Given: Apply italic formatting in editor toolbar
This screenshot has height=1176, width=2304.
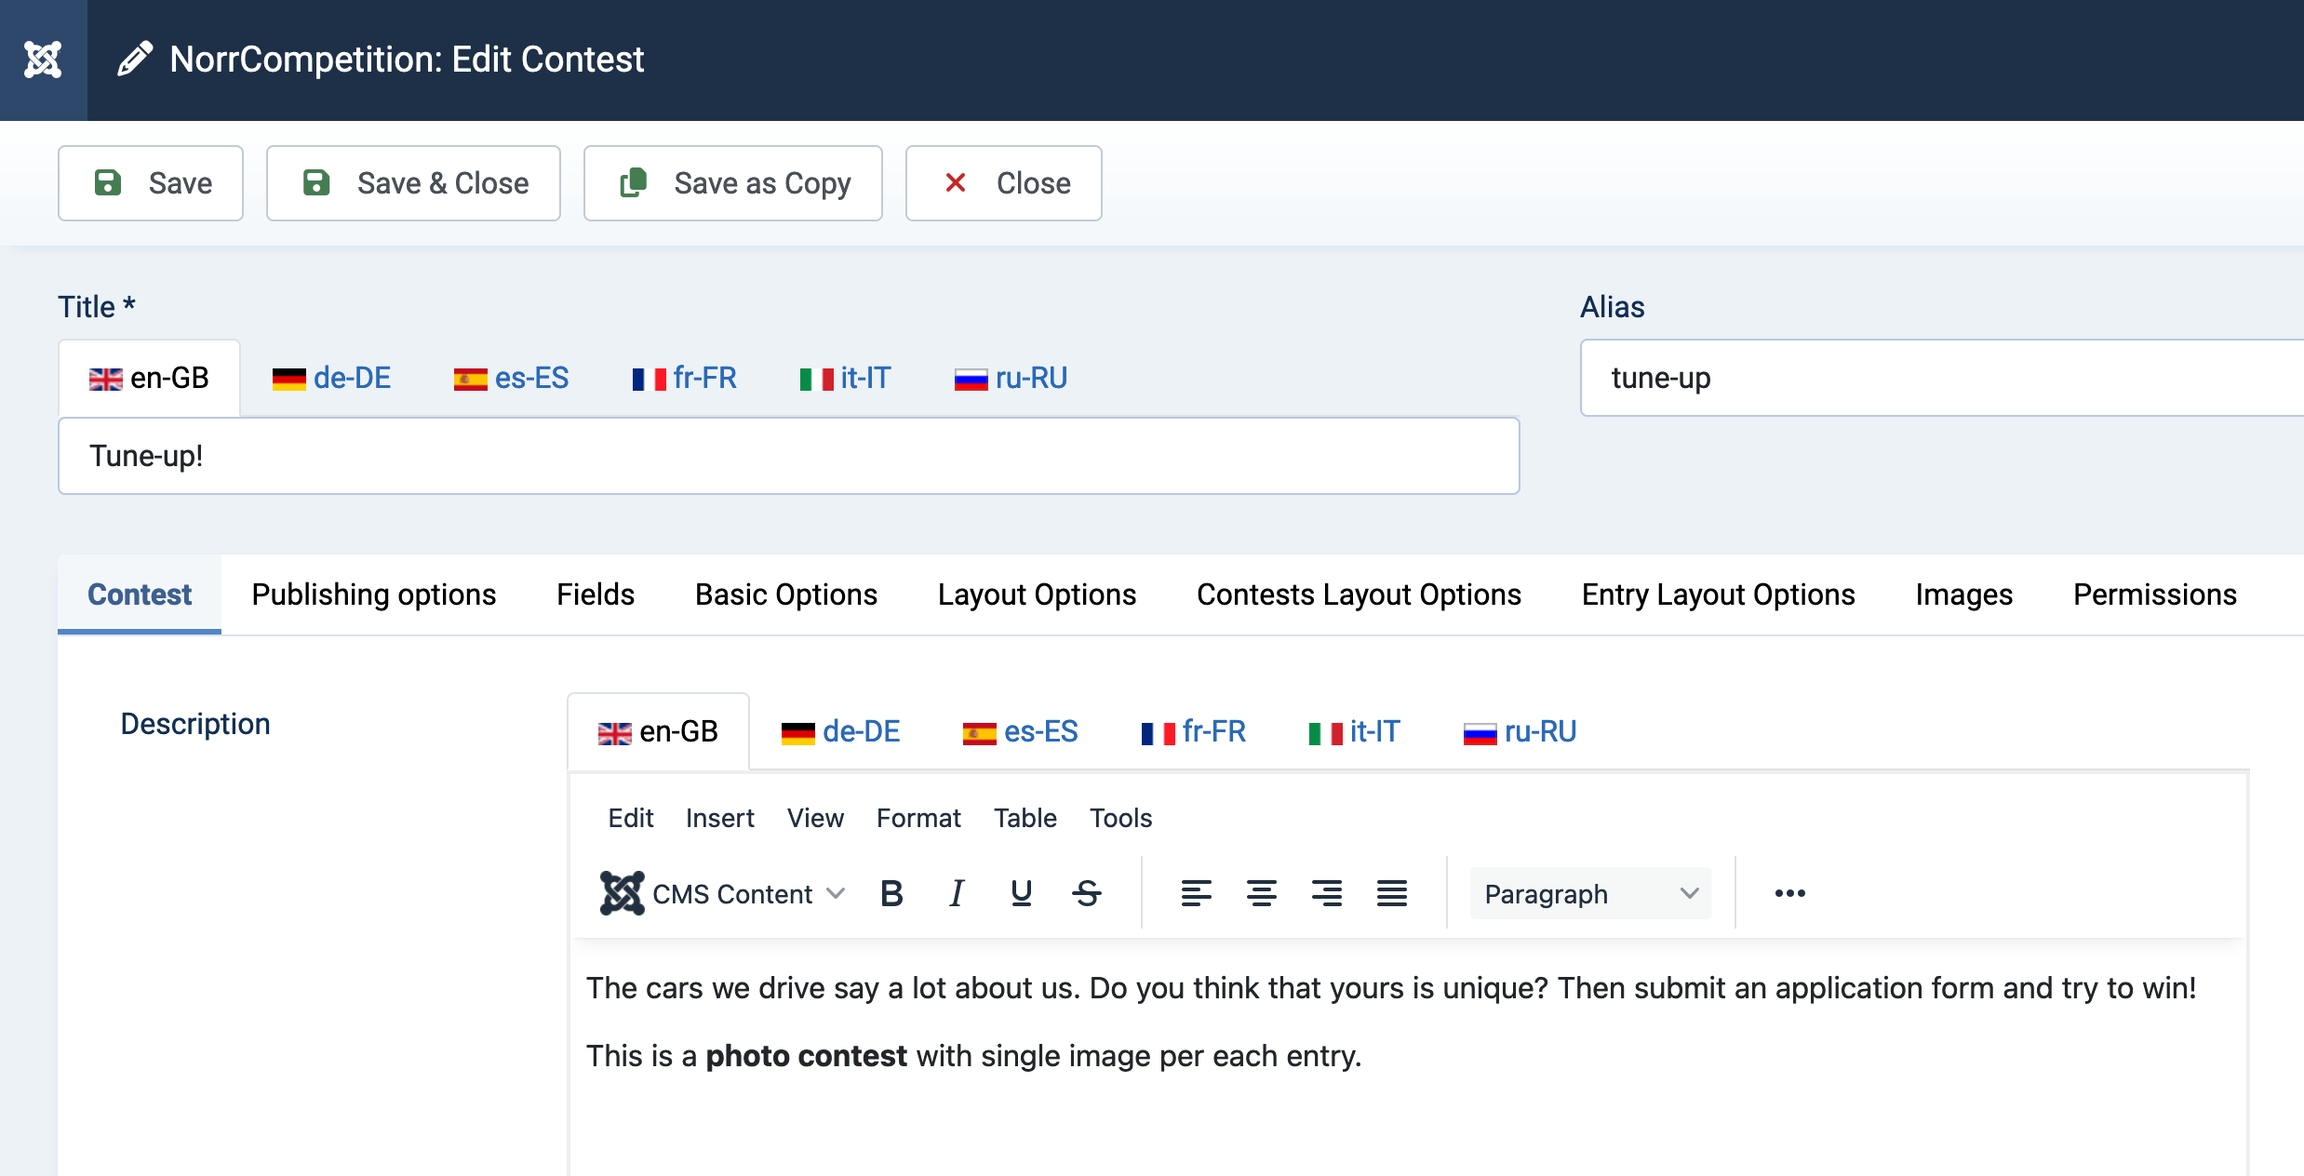Looking at the screenshot, I should (956, 893).
